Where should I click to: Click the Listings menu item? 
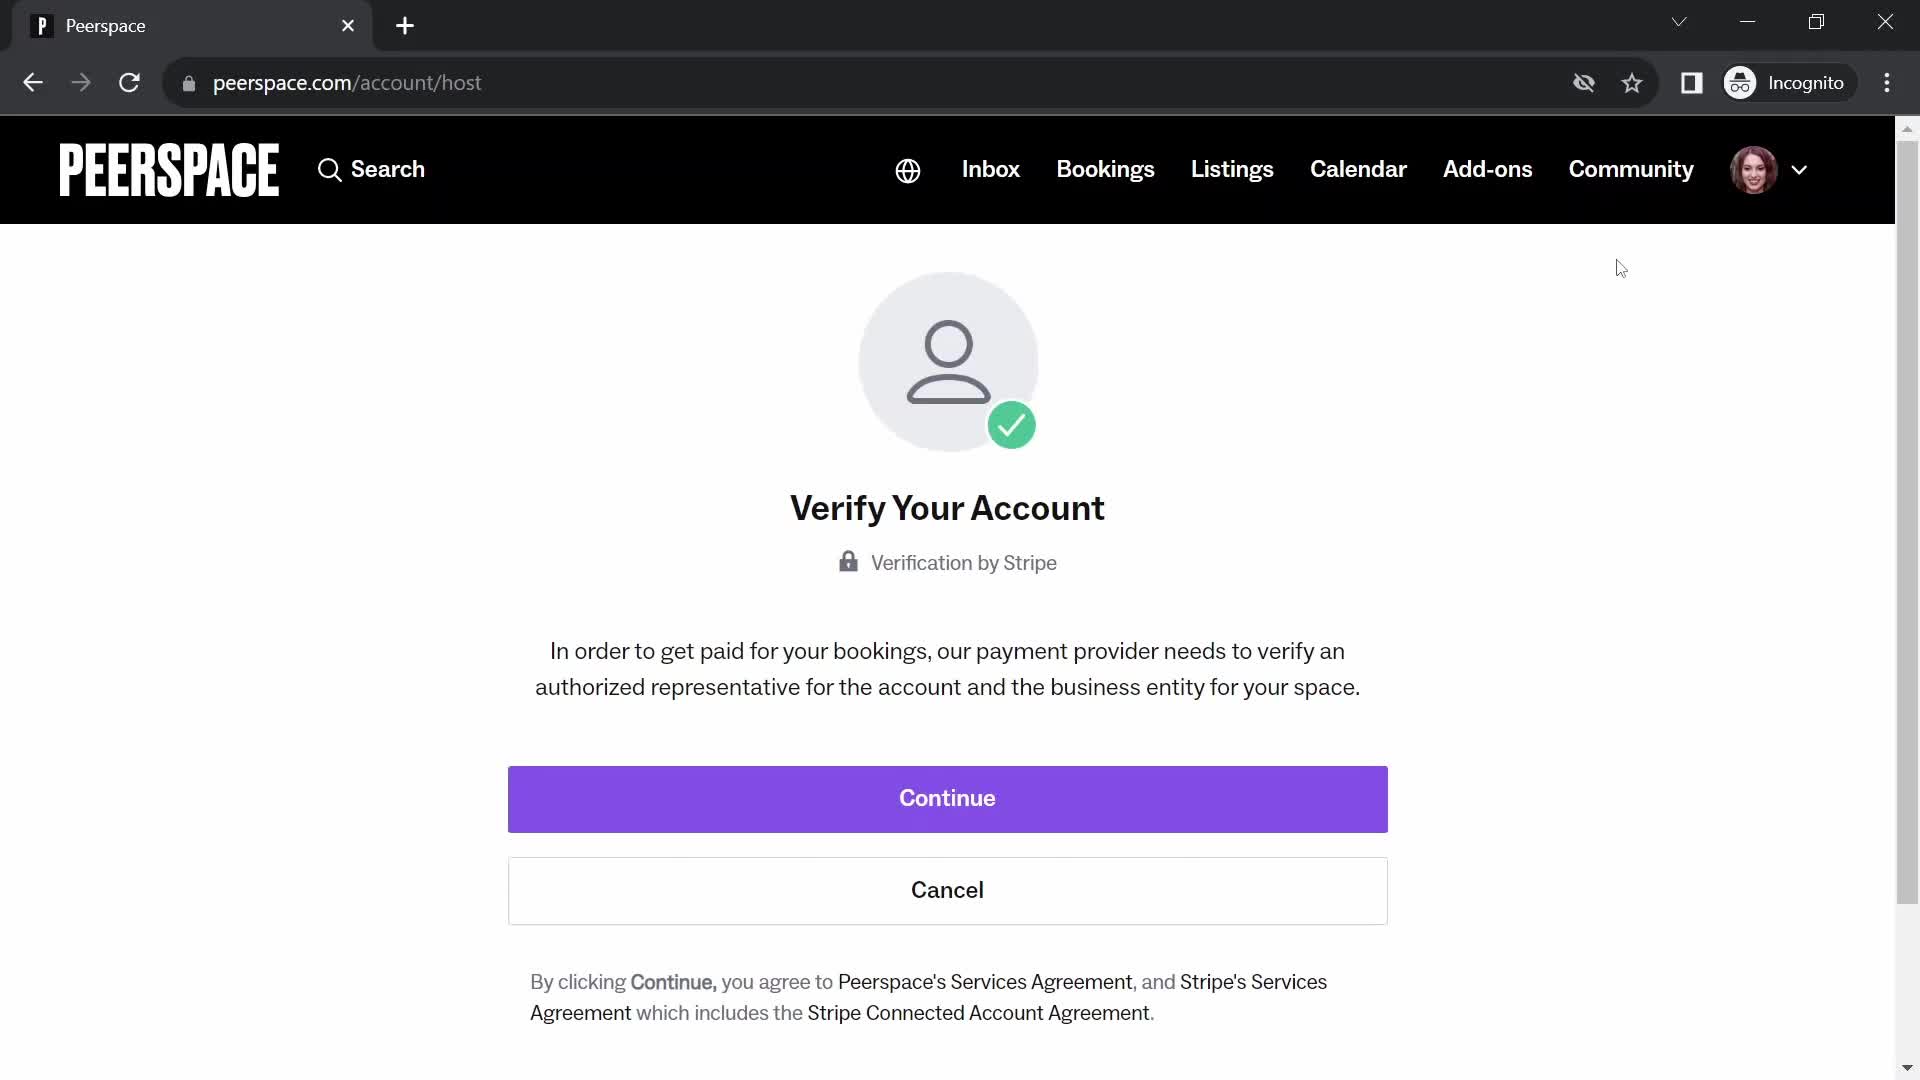tap(1232, 169)
